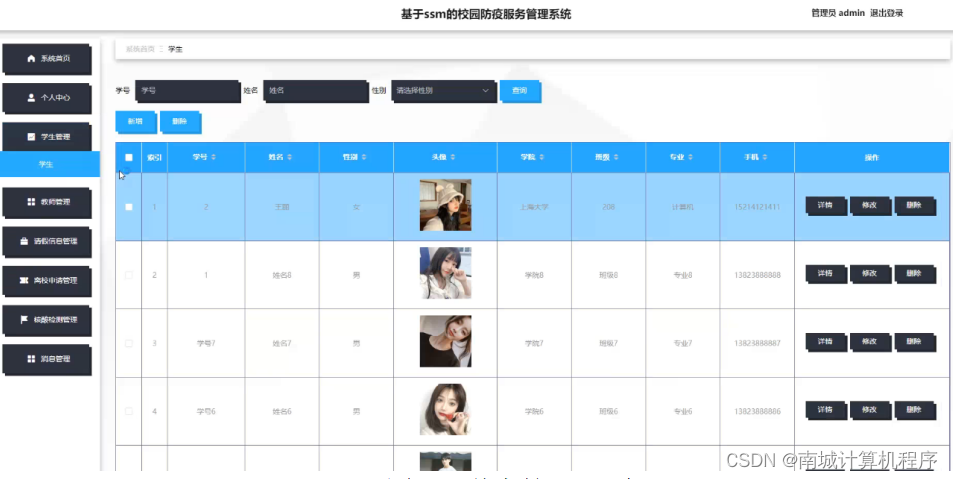Open 详情 for student 姓名8
953x479 pixels.
[x=825, y=274]
